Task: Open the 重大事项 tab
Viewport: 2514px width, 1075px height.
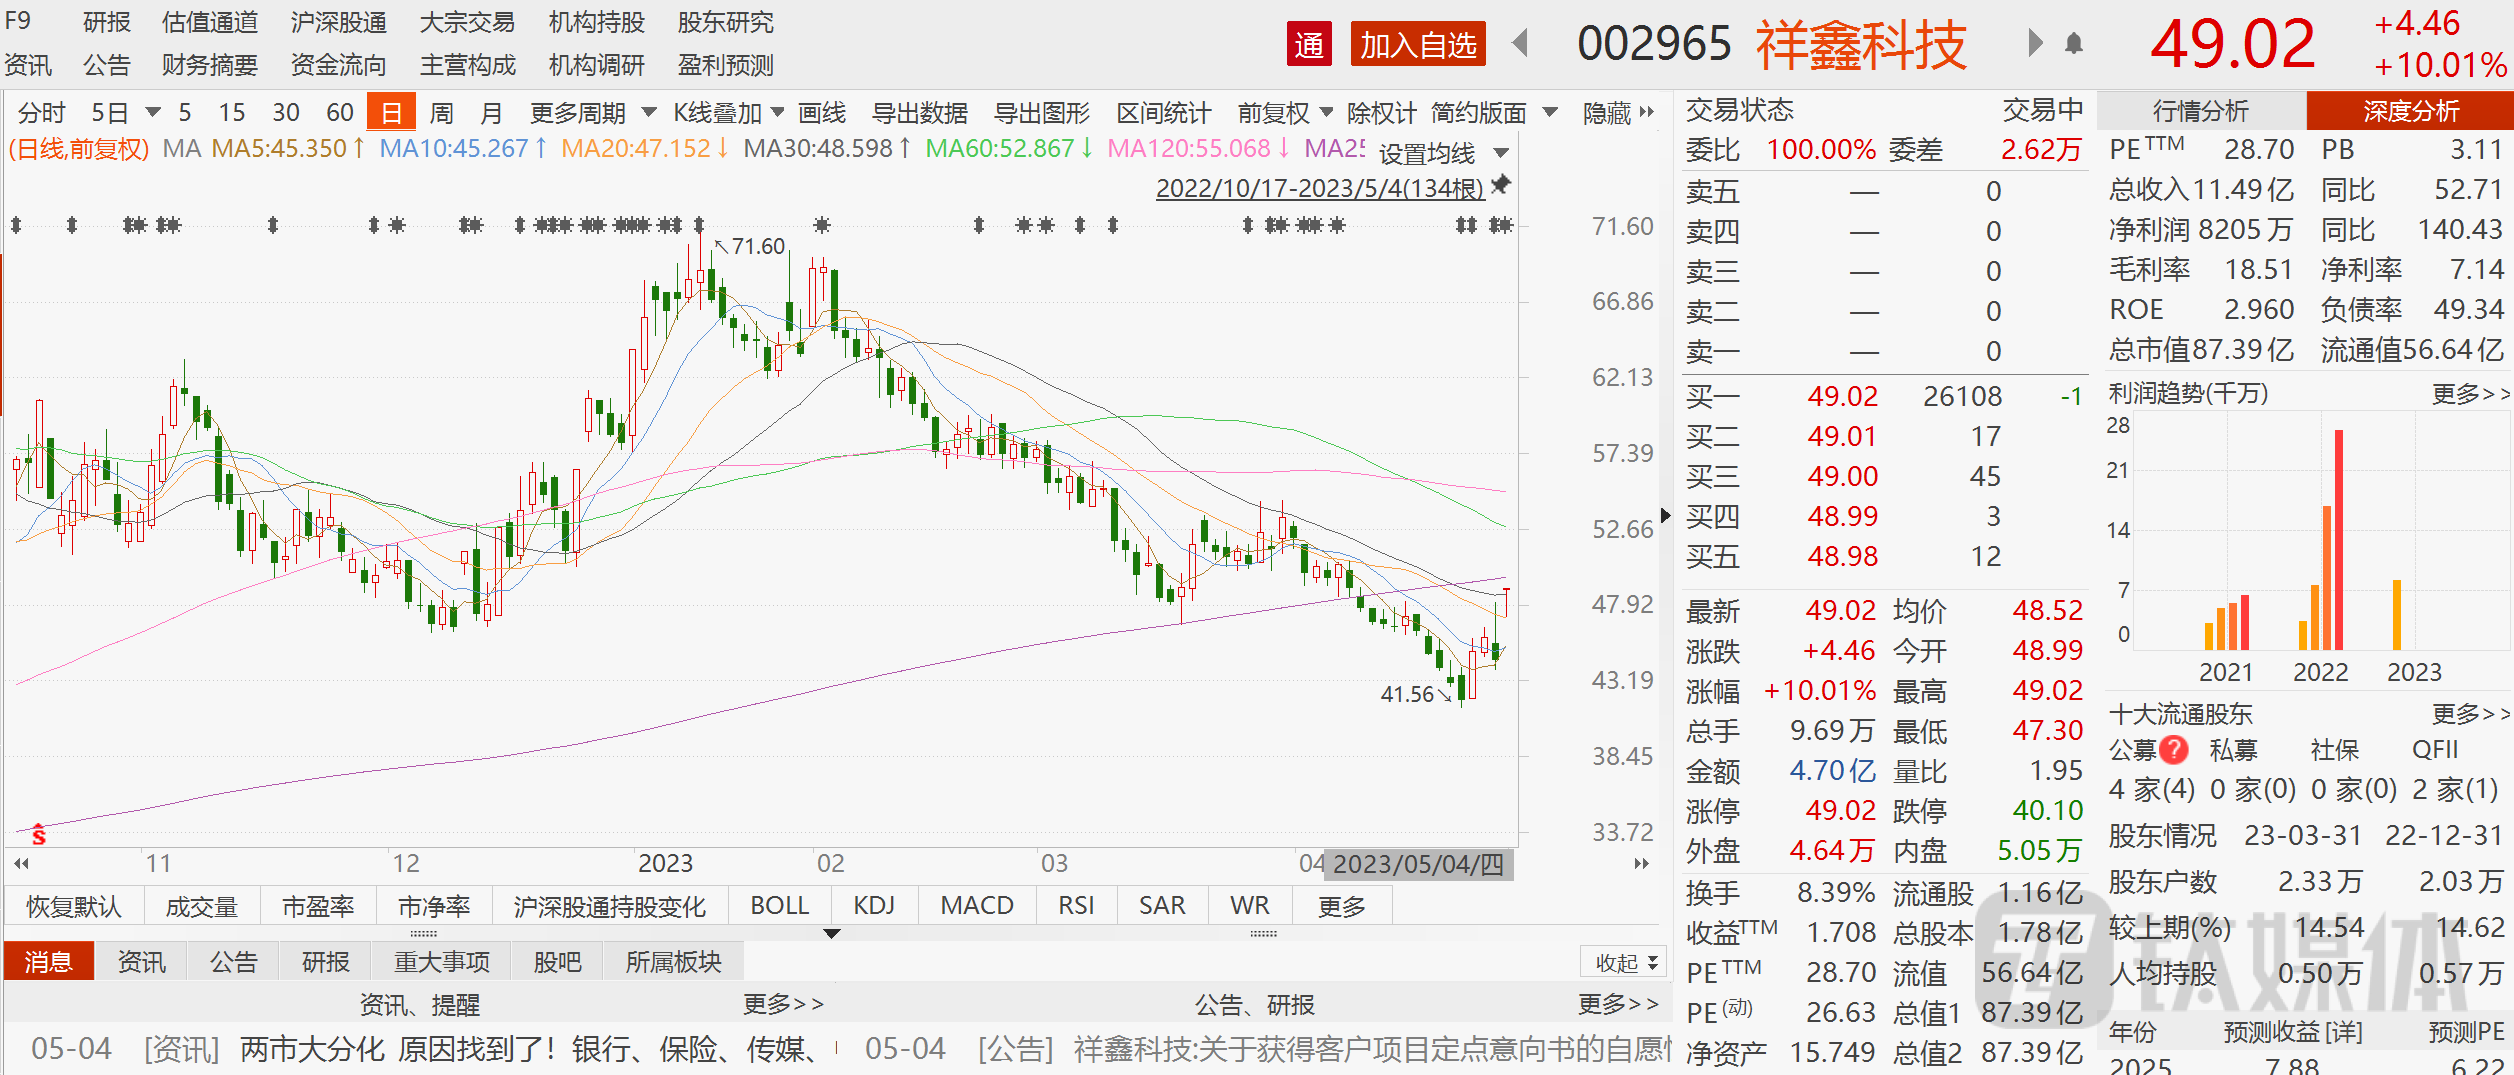Action: point(442,962)
